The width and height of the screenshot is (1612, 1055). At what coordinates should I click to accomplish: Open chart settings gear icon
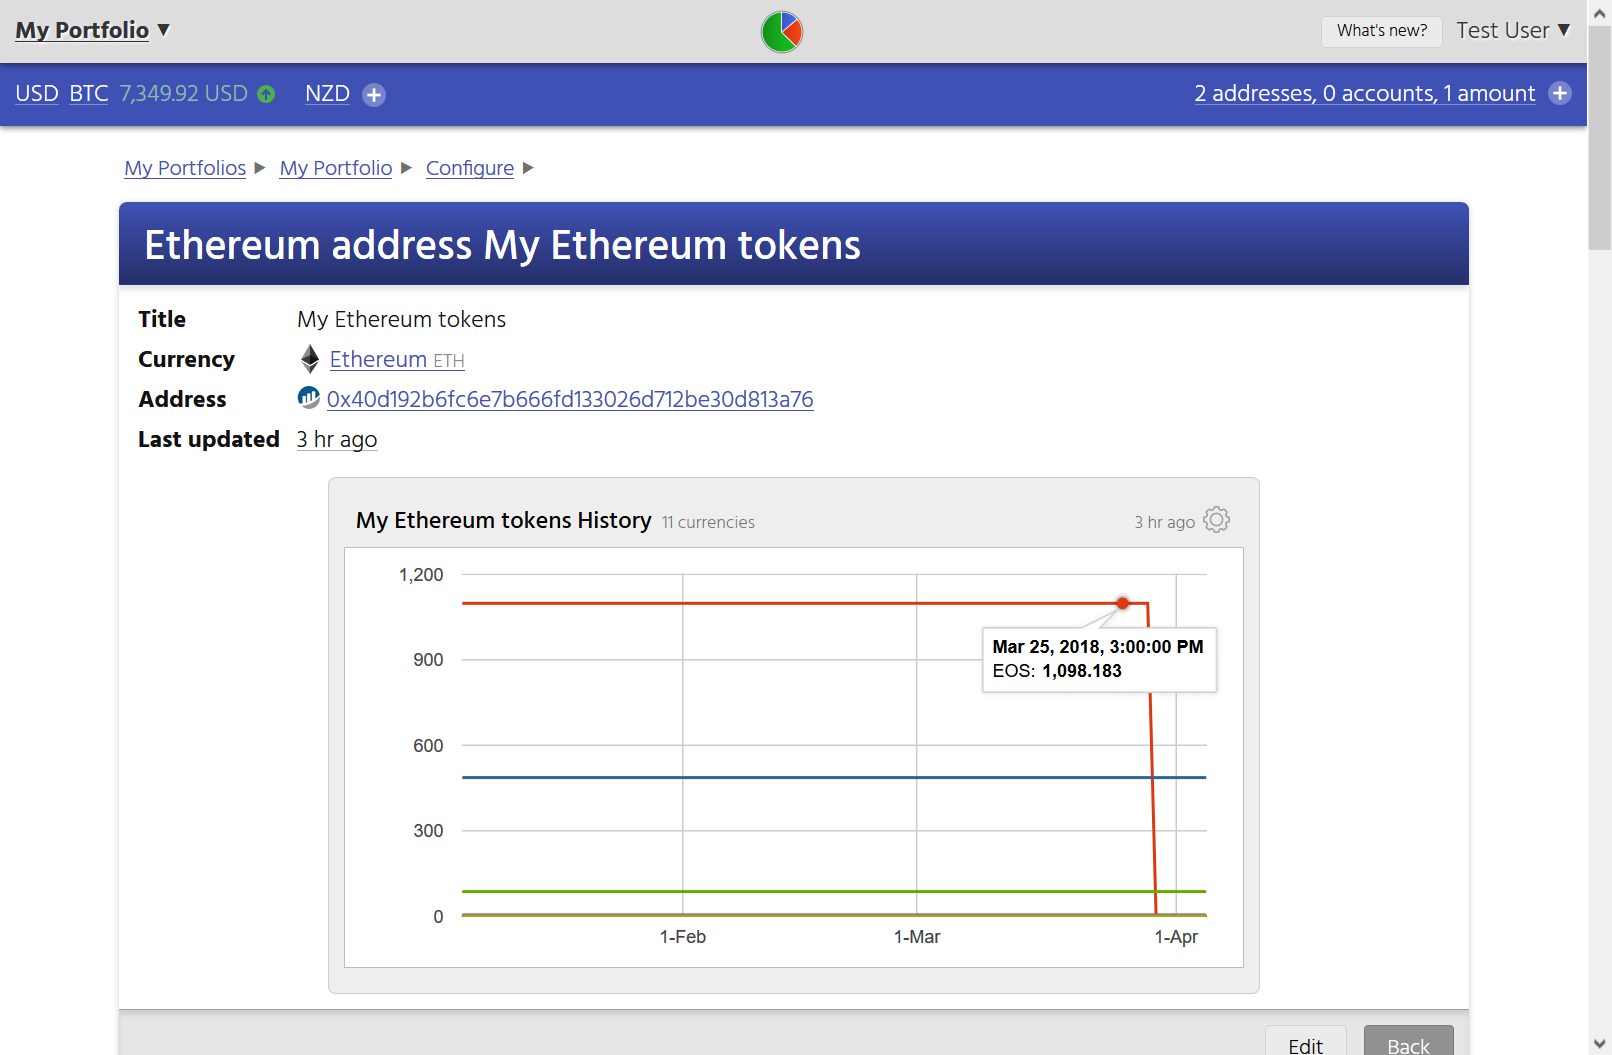(1216, 520)
